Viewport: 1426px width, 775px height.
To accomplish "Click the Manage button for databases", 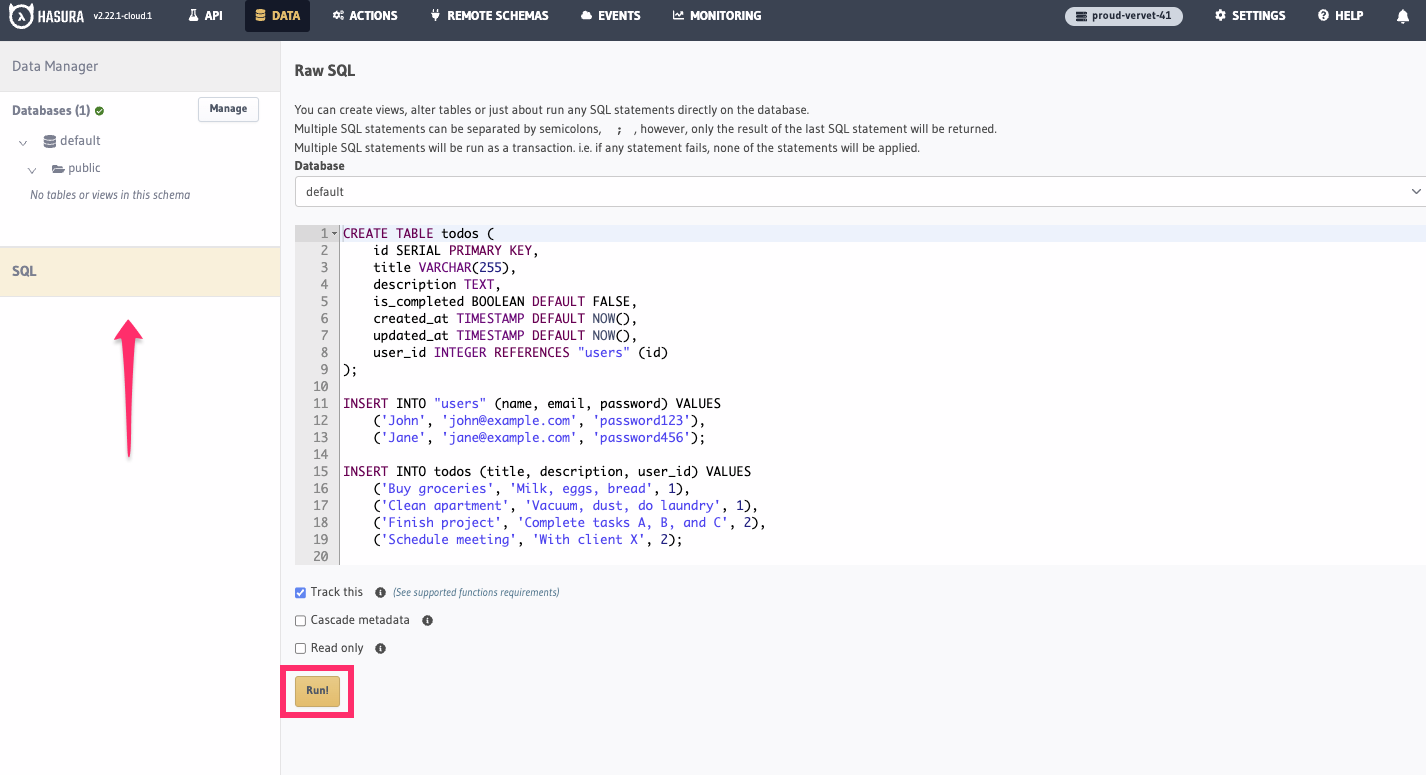I will point(228,109).
